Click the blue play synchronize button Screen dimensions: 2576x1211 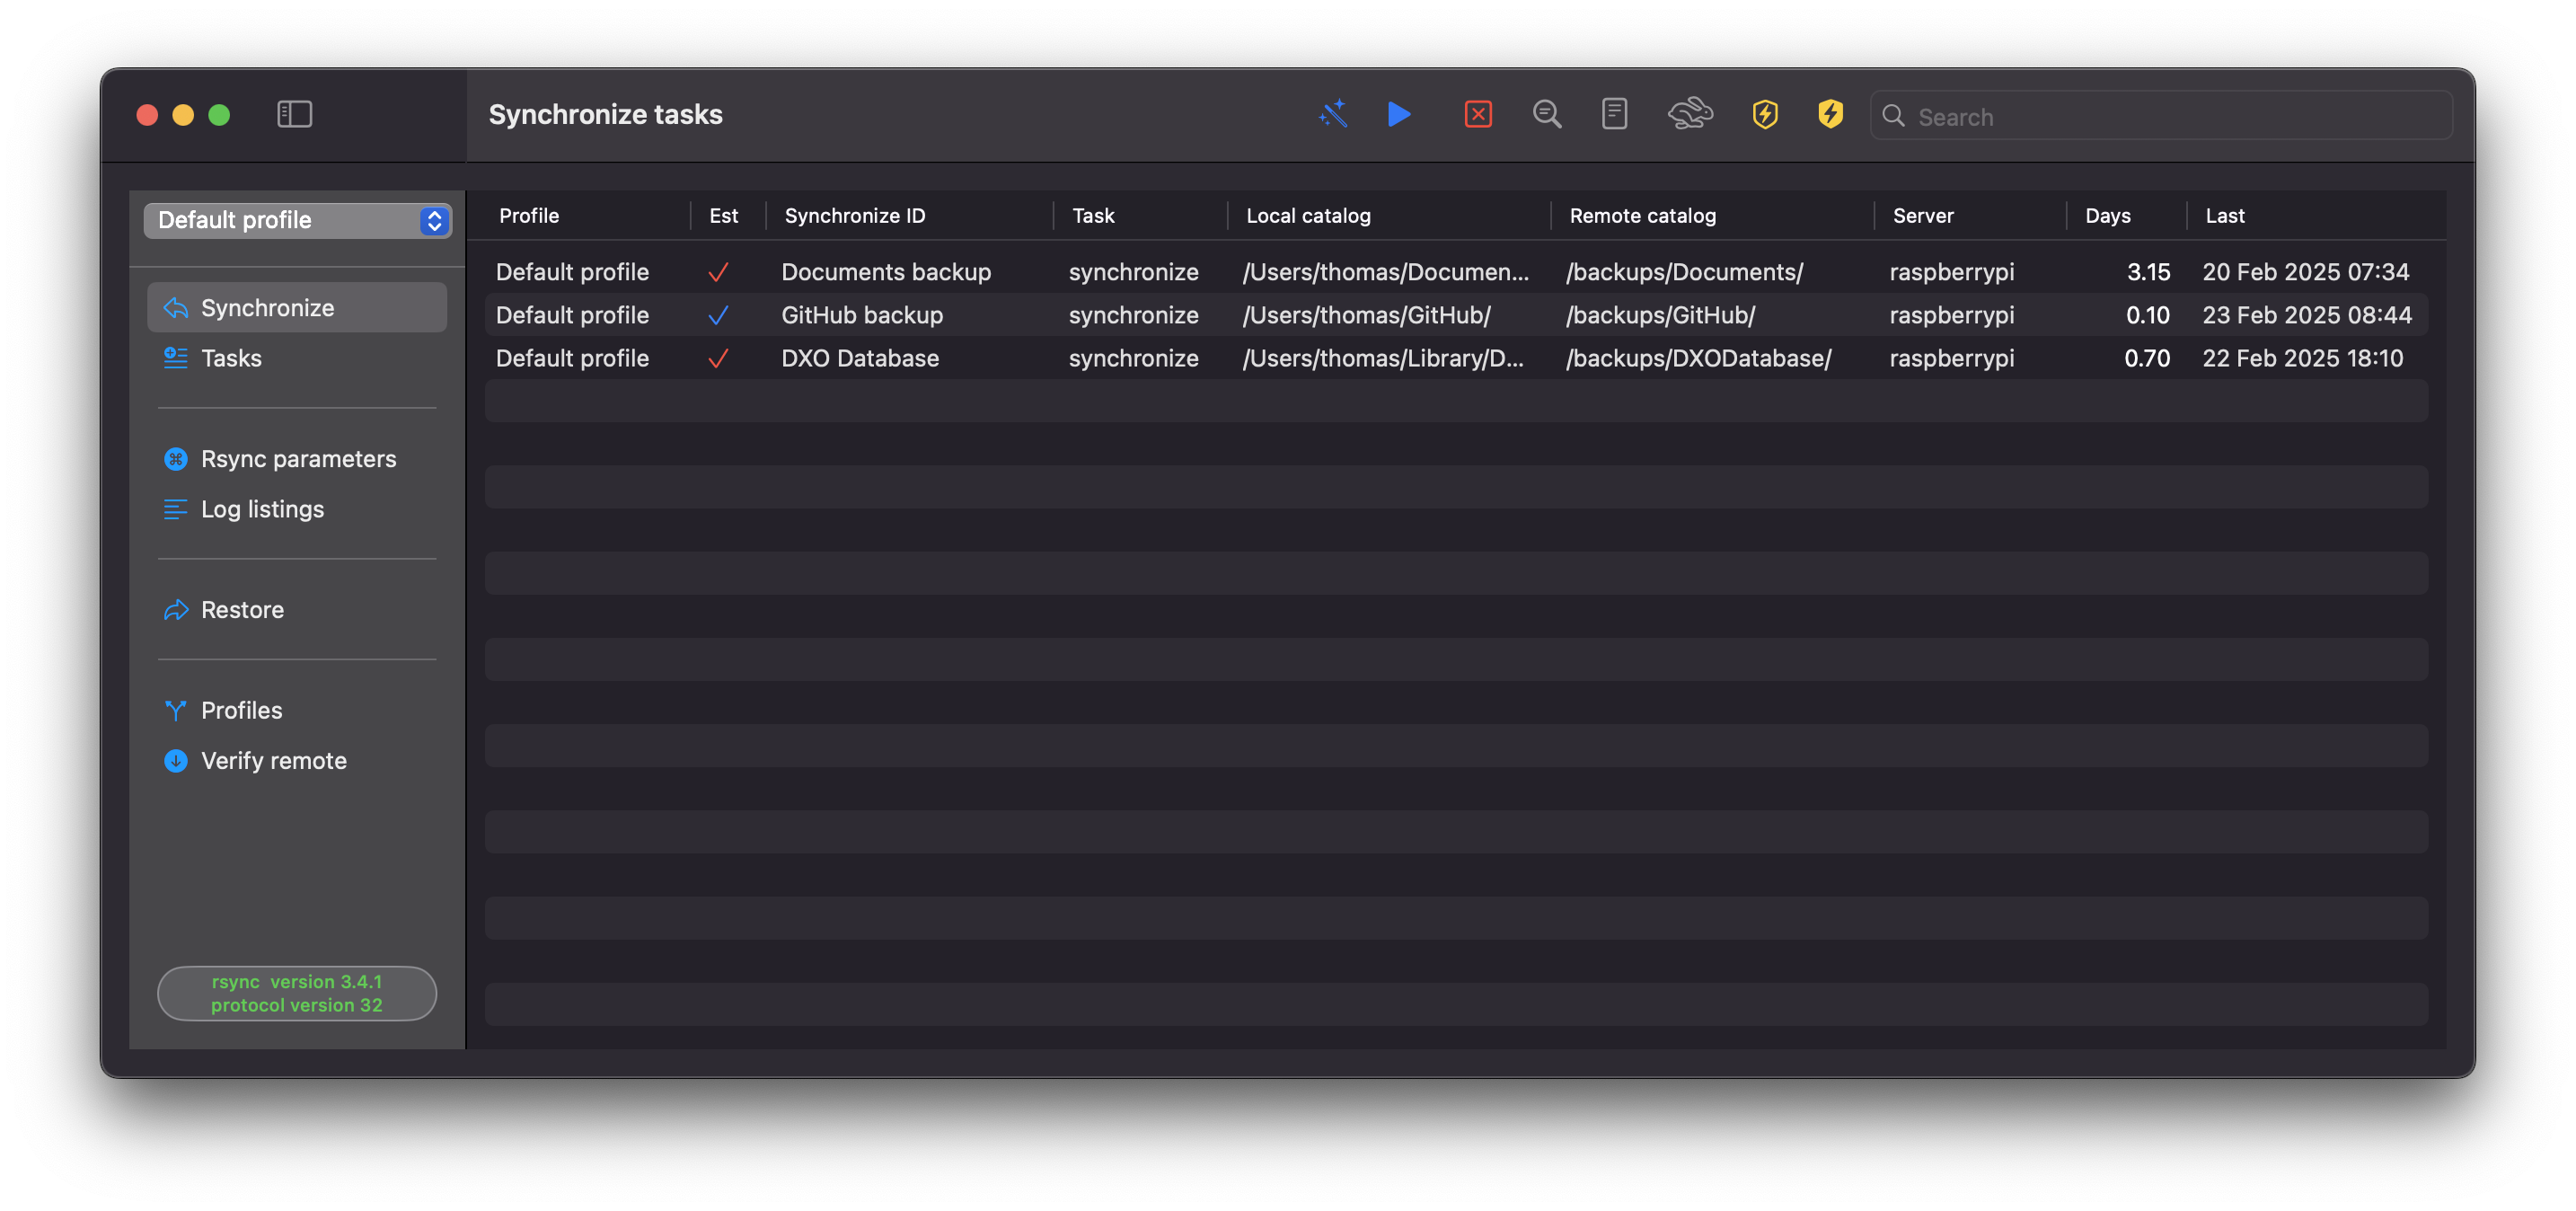click(1400, 114)
